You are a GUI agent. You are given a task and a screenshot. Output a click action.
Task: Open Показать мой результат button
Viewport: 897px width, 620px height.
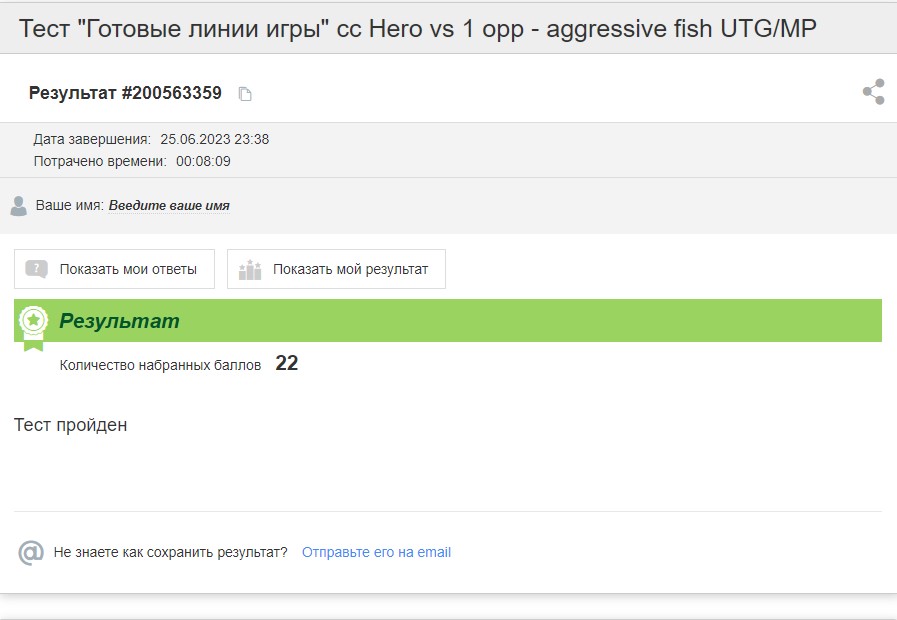tap(336, 269)
